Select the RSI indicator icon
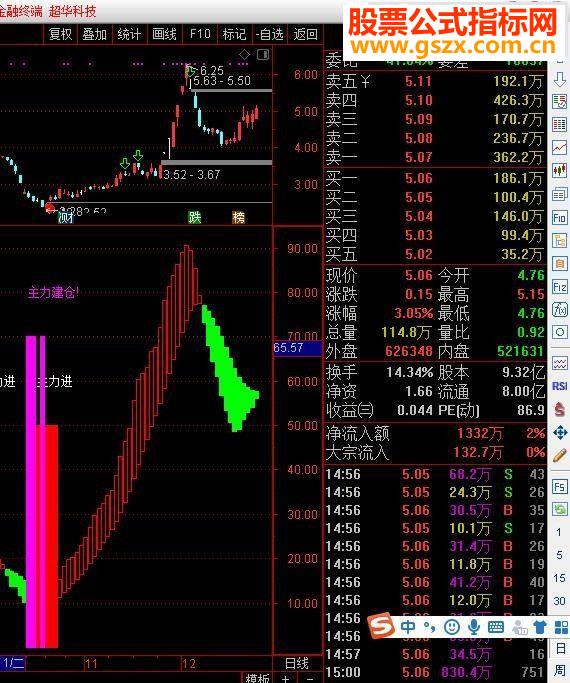Image resolution: width=570 pixels, height=683 pixels. click(x=560, y=386)
